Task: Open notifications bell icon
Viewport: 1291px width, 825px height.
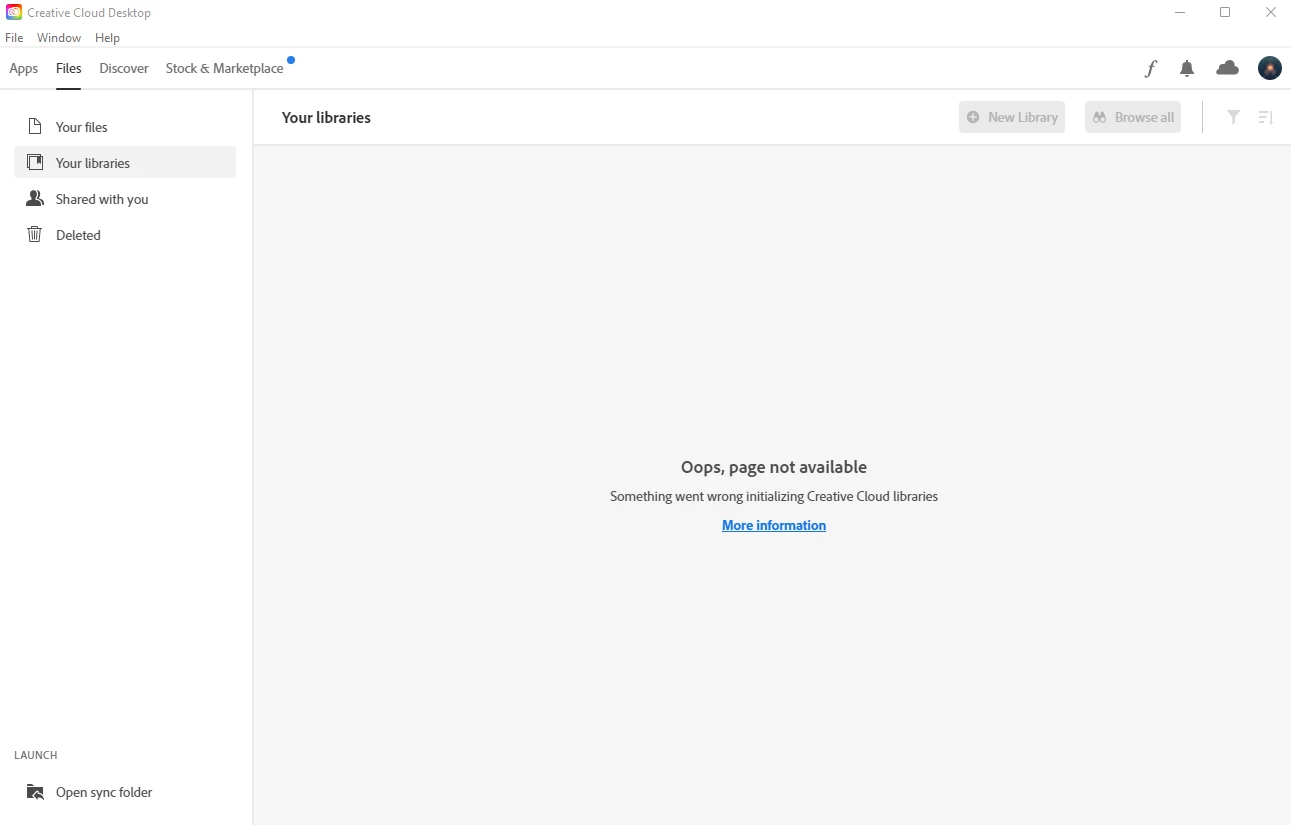Action: click(x=1187, y=68)
